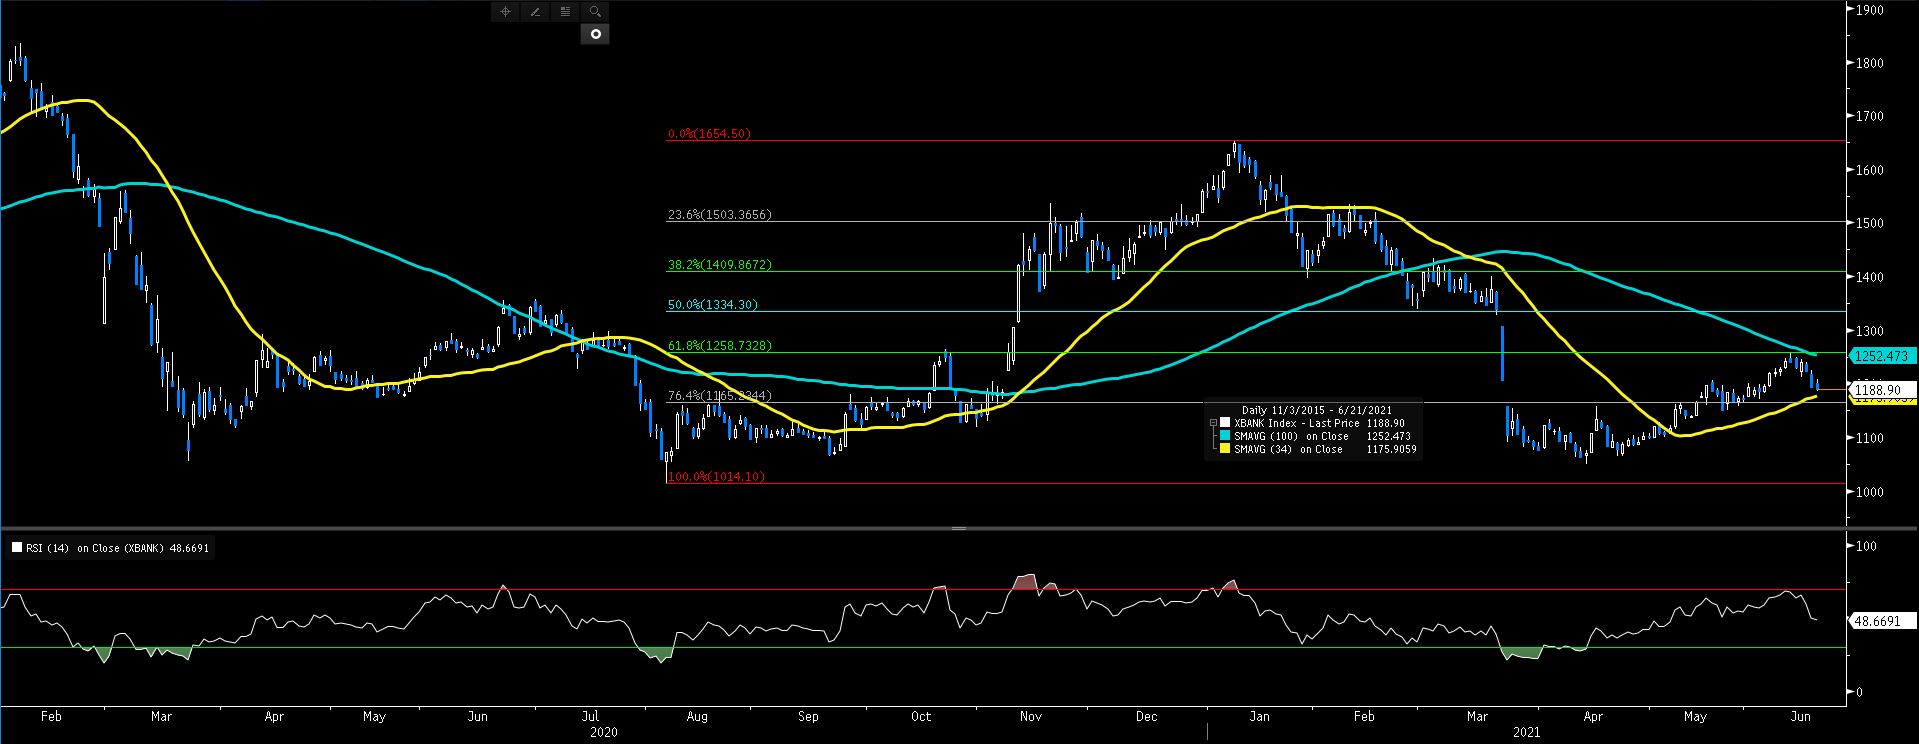This screenshot has height=744, width=1919.
Task: Activate the crosshair cursor tool
Action: point(505,12)
